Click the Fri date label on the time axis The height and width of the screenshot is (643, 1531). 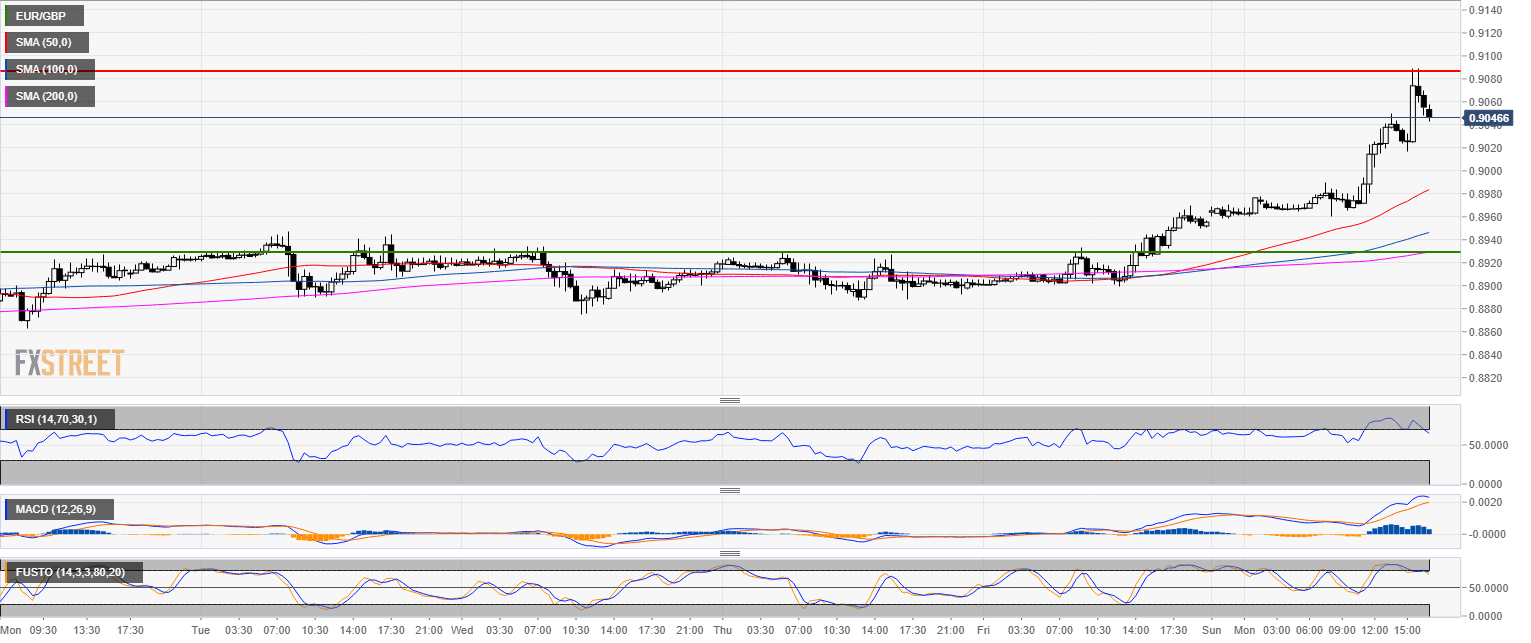click(983, 631)
